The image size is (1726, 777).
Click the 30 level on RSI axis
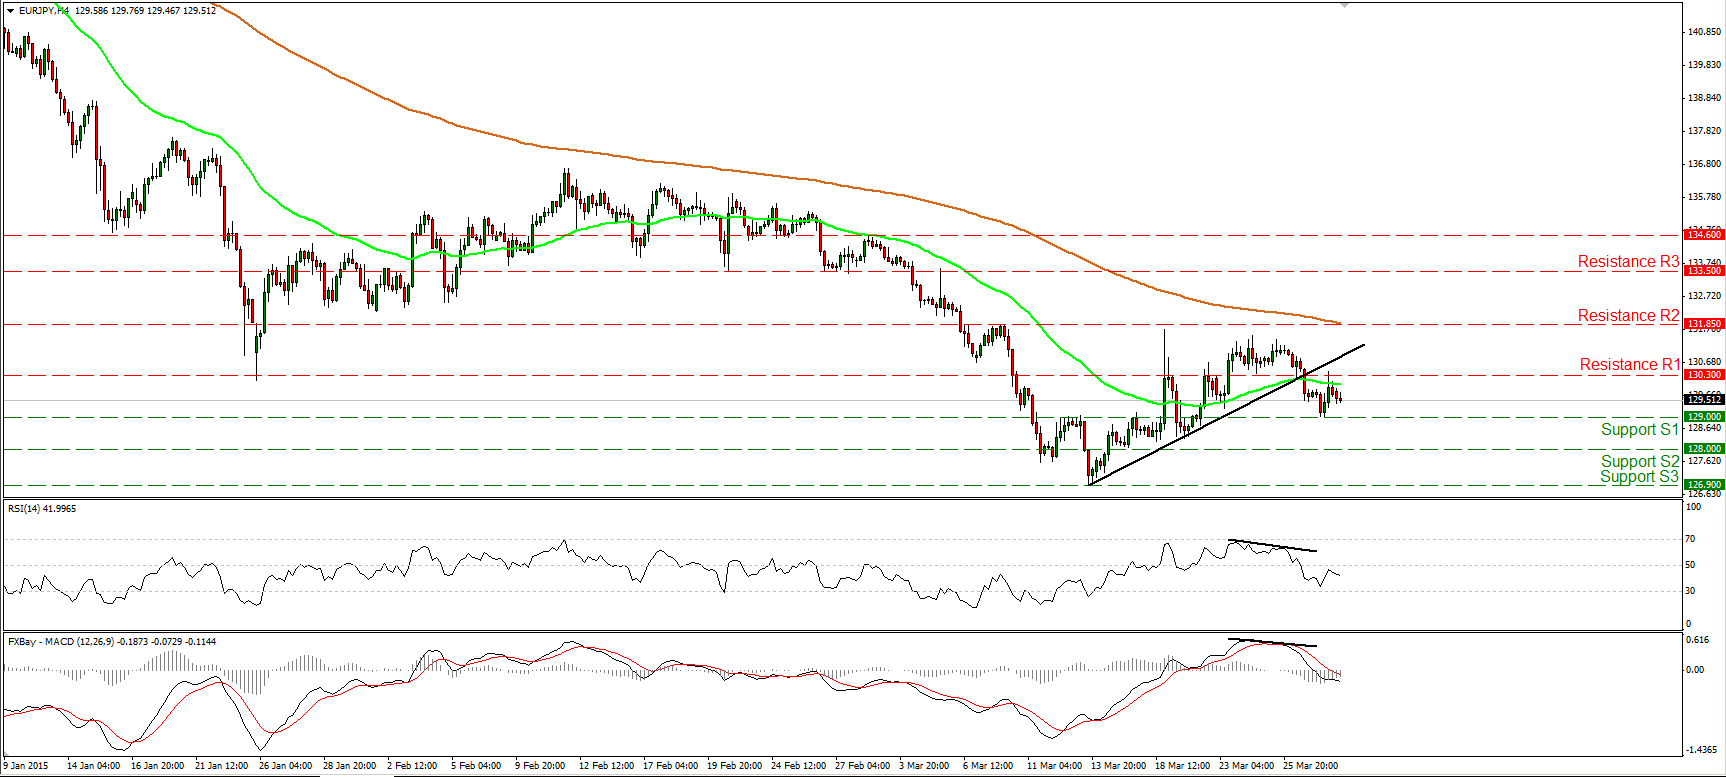pos(1692,591)
